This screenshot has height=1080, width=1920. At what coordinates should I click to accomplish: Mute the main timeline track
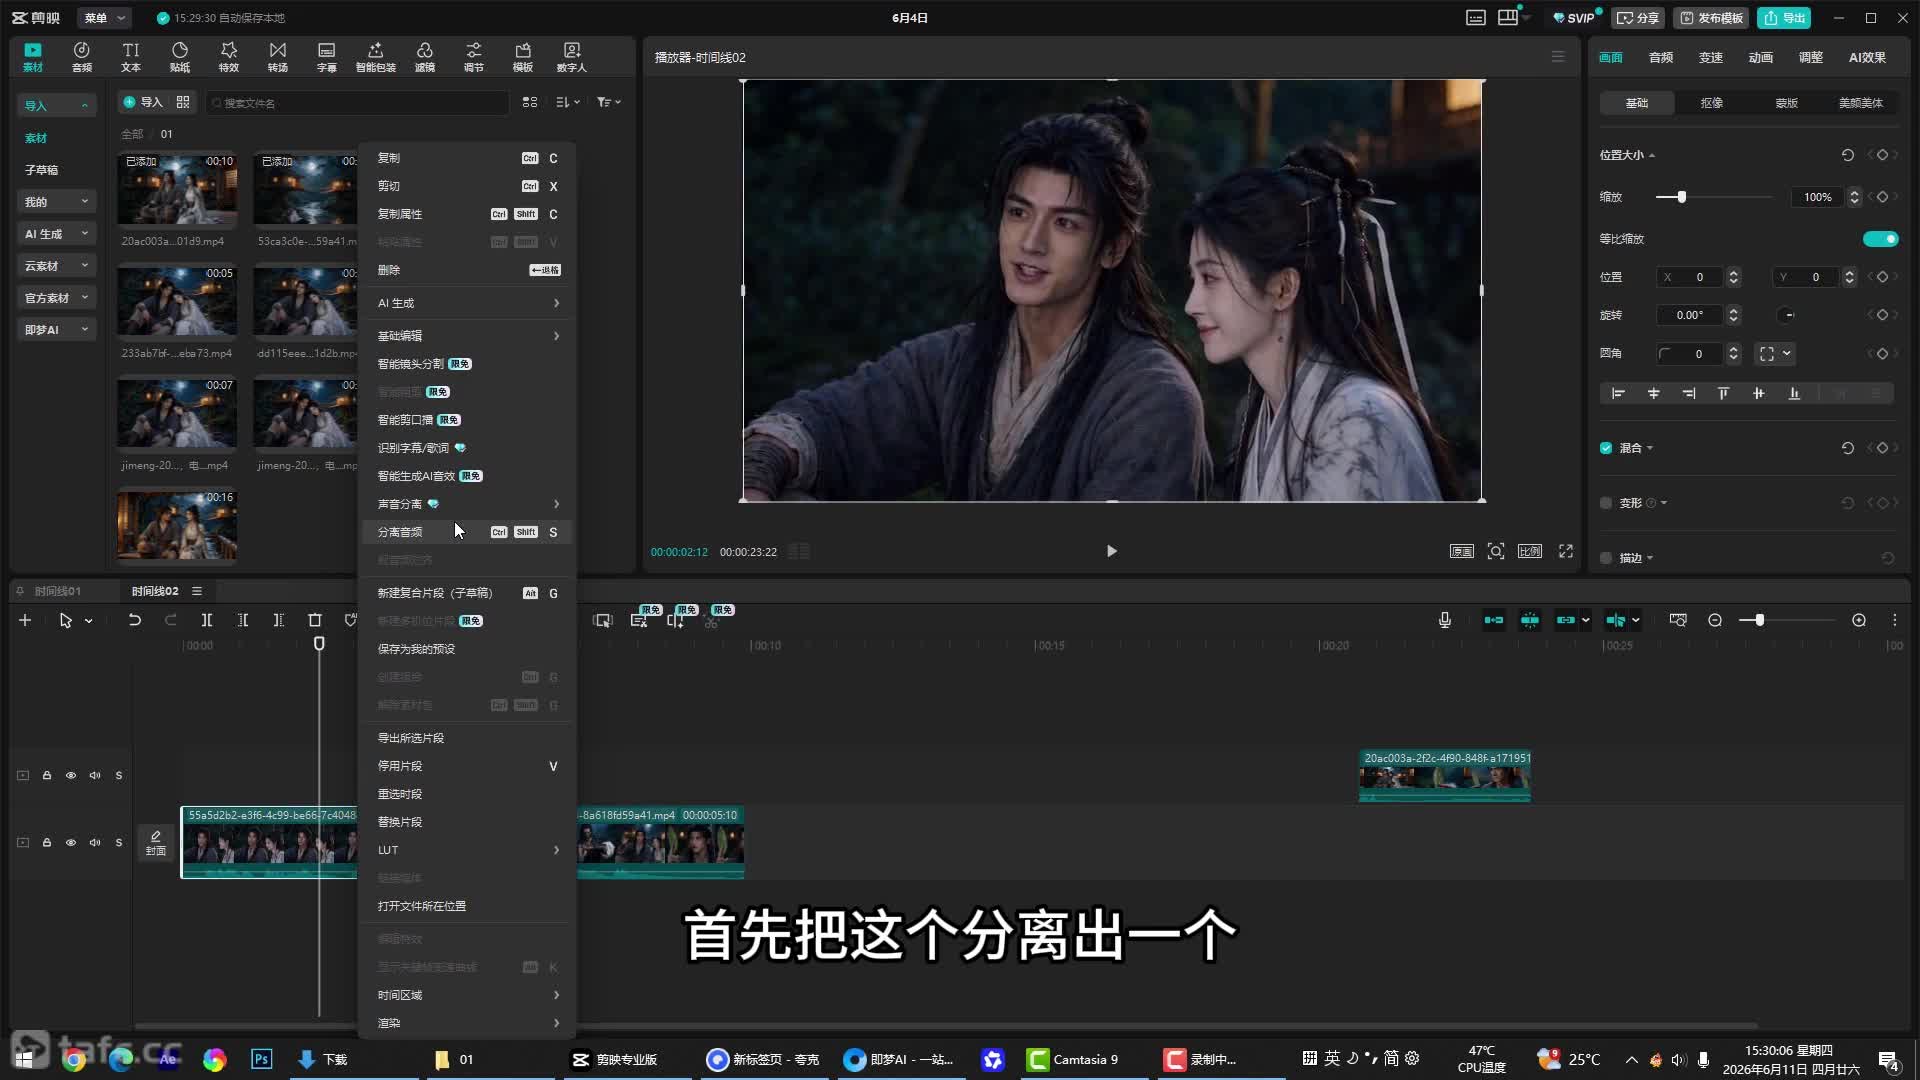point(95,842)
